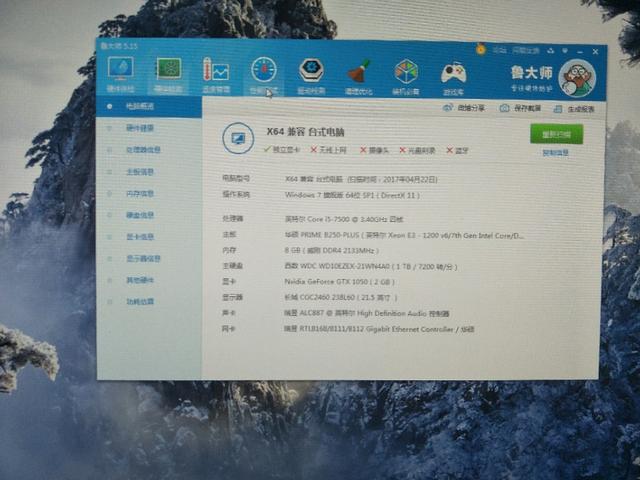Click the Core i5-7500 processor value
The width and height of the screenshot is (640, 480).
click(344, 219)
